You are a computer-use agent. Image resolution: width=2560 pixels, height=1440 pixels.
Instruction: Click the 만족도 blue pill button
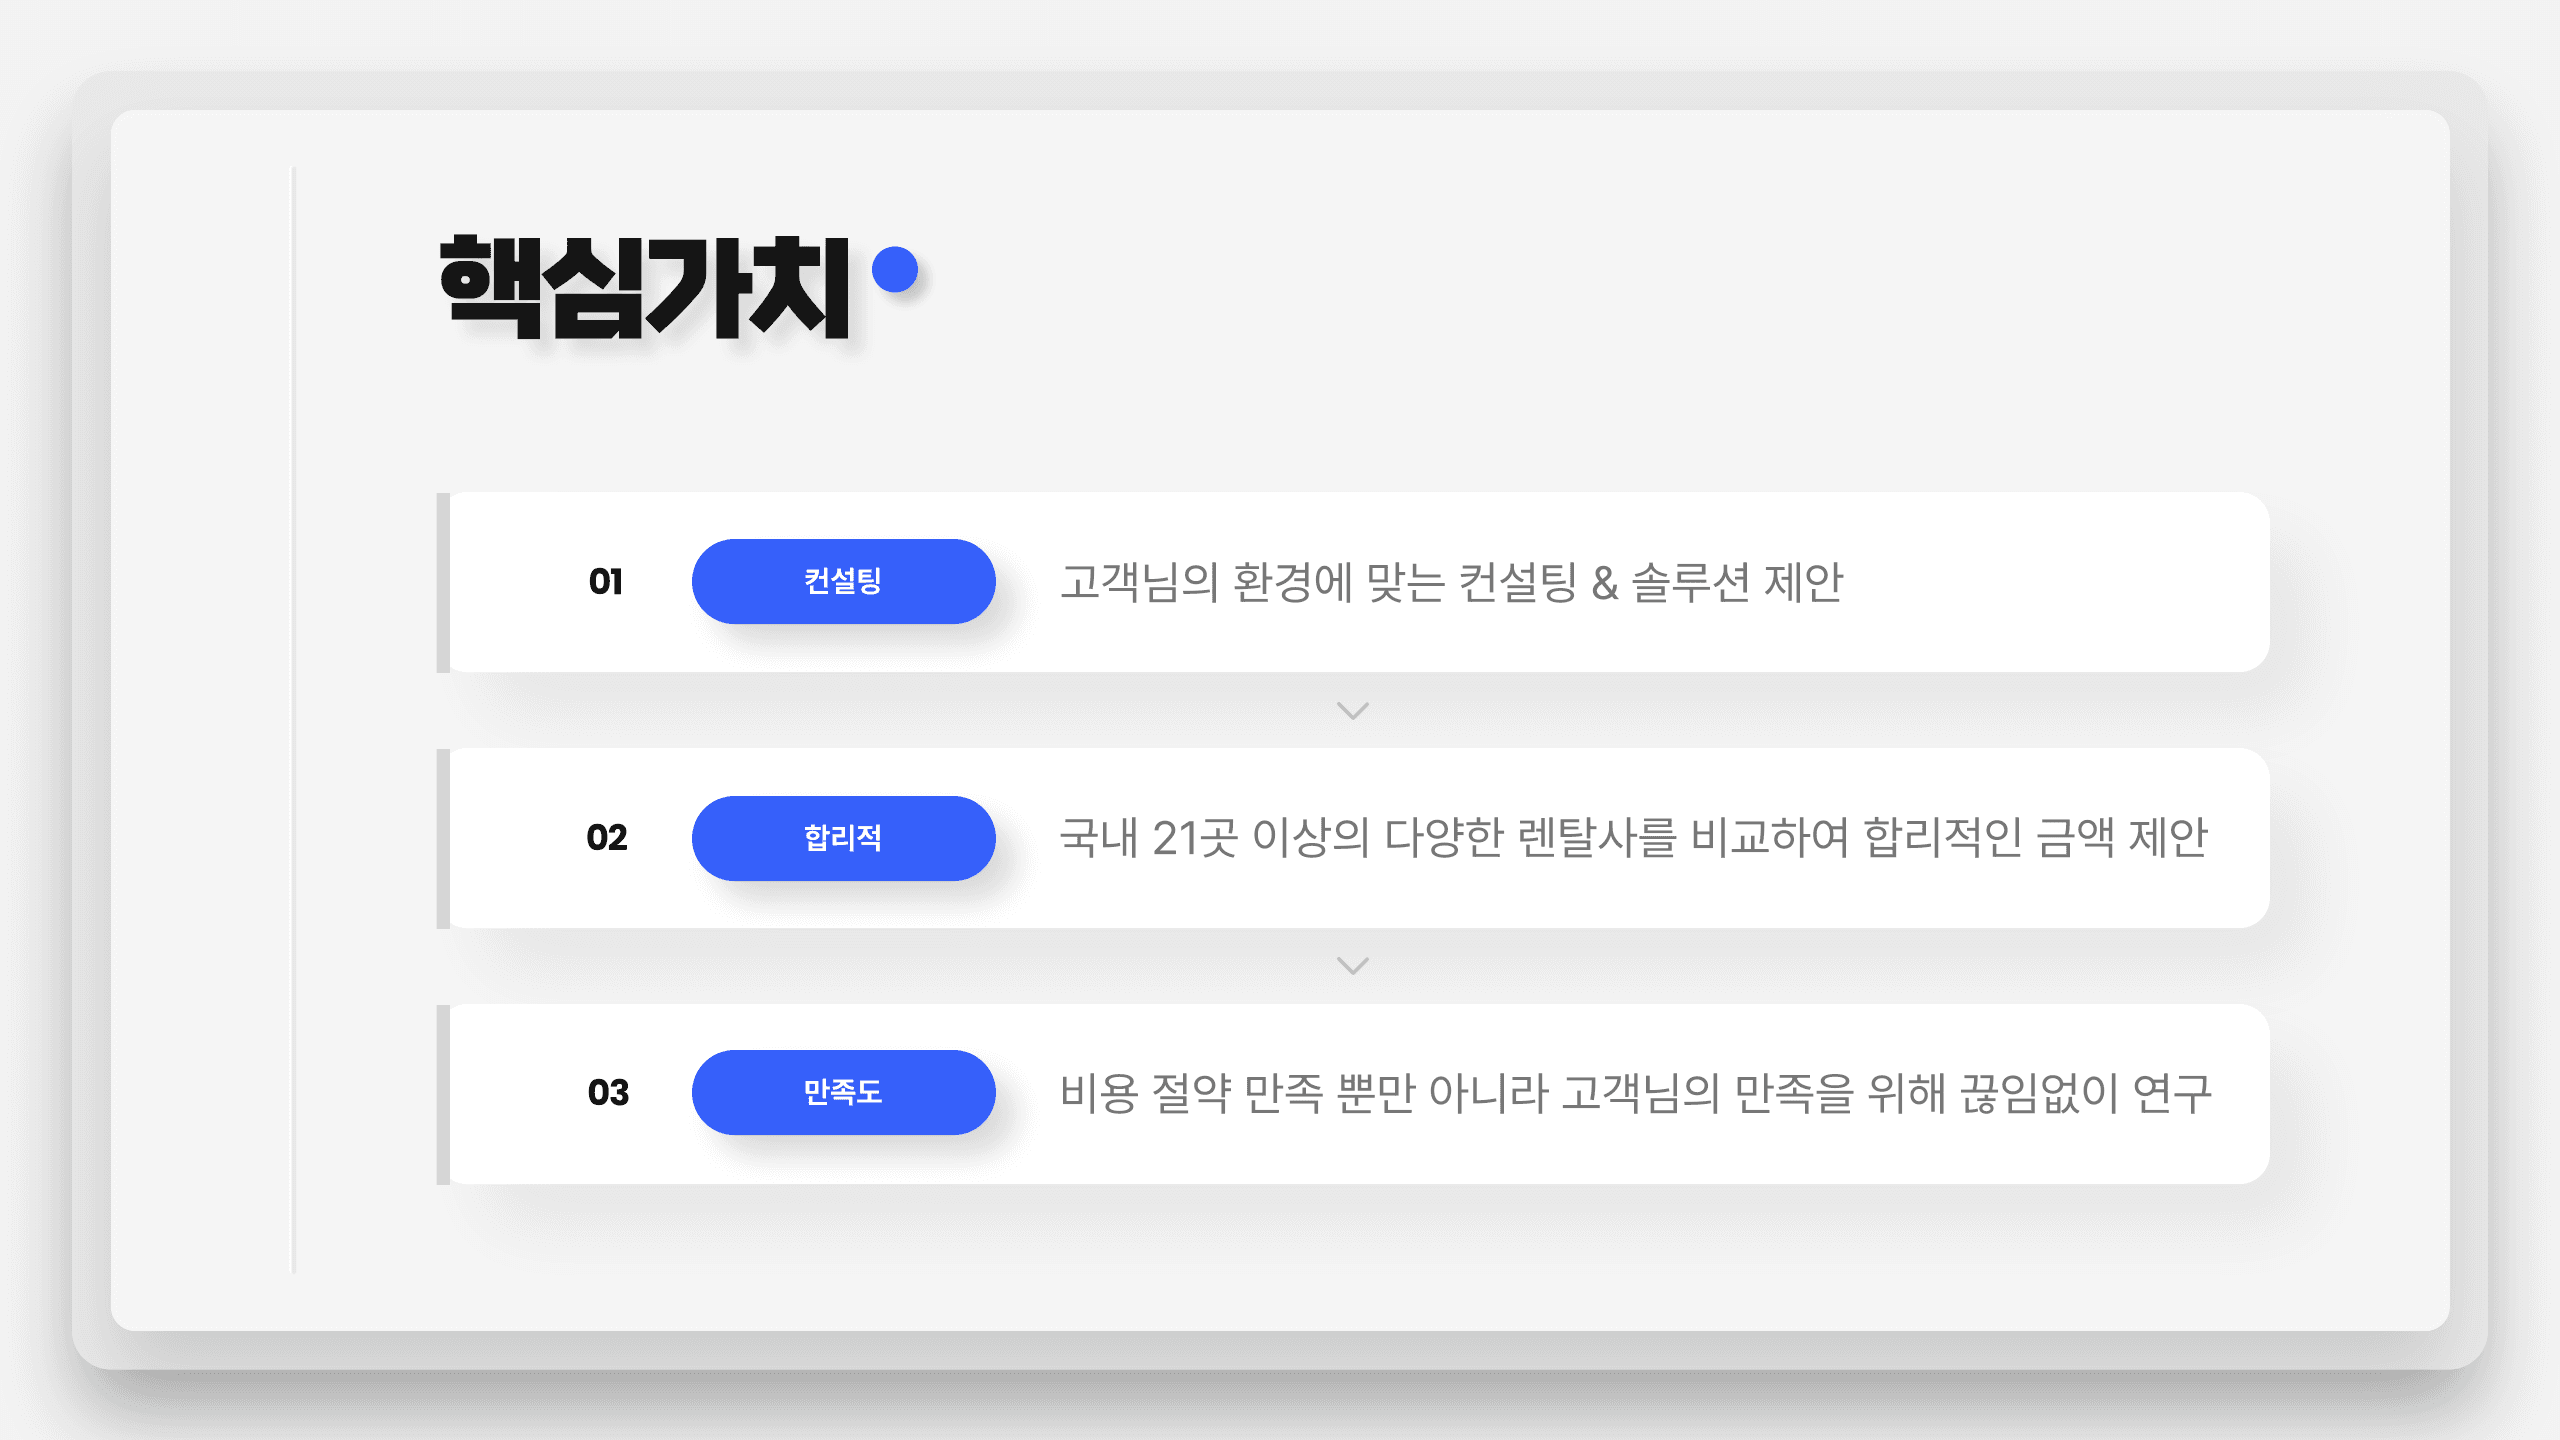[x=843, y=1092]
